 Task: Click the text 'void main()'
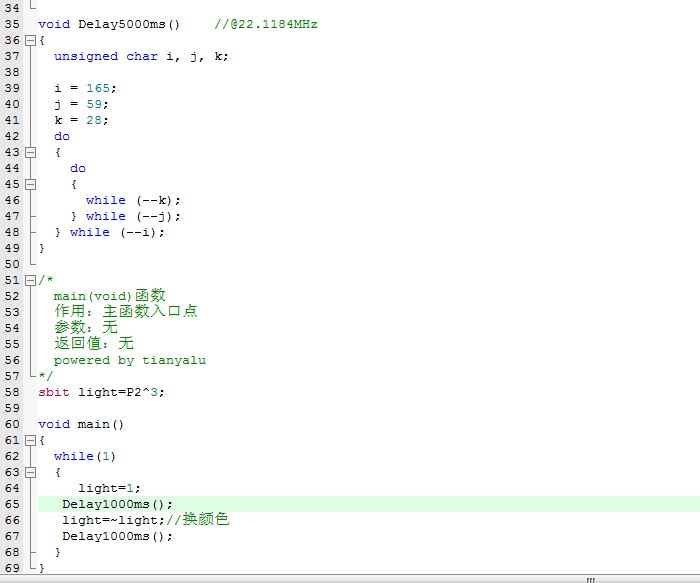point(81,424)
